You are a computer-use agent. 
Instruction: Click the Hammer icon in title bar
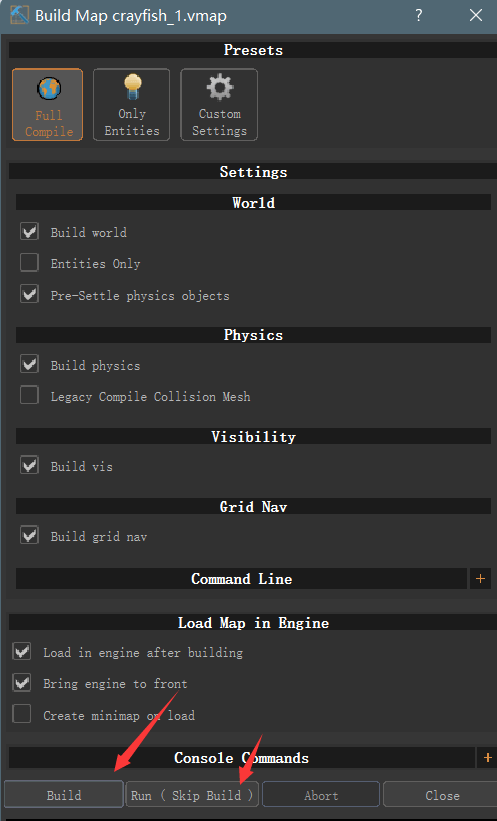tap(19, 15)
